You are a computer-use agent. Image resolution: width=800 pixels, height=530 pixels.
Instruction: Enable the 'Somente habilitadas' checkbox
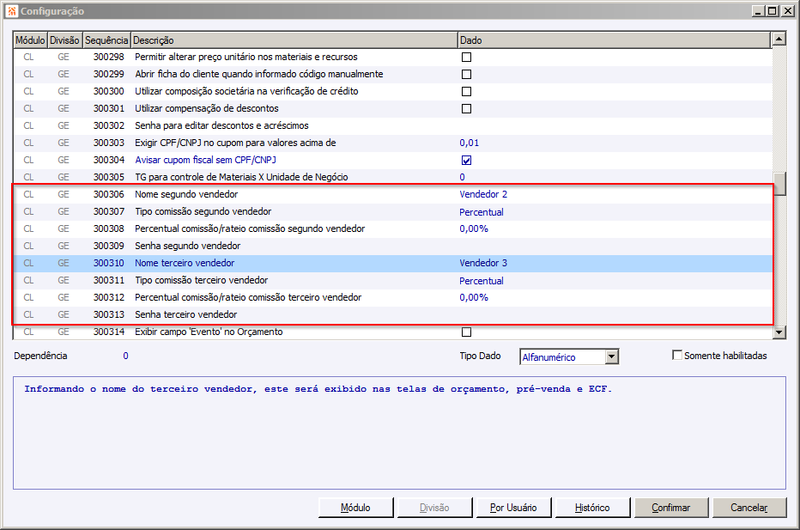(x=677, y=355)
